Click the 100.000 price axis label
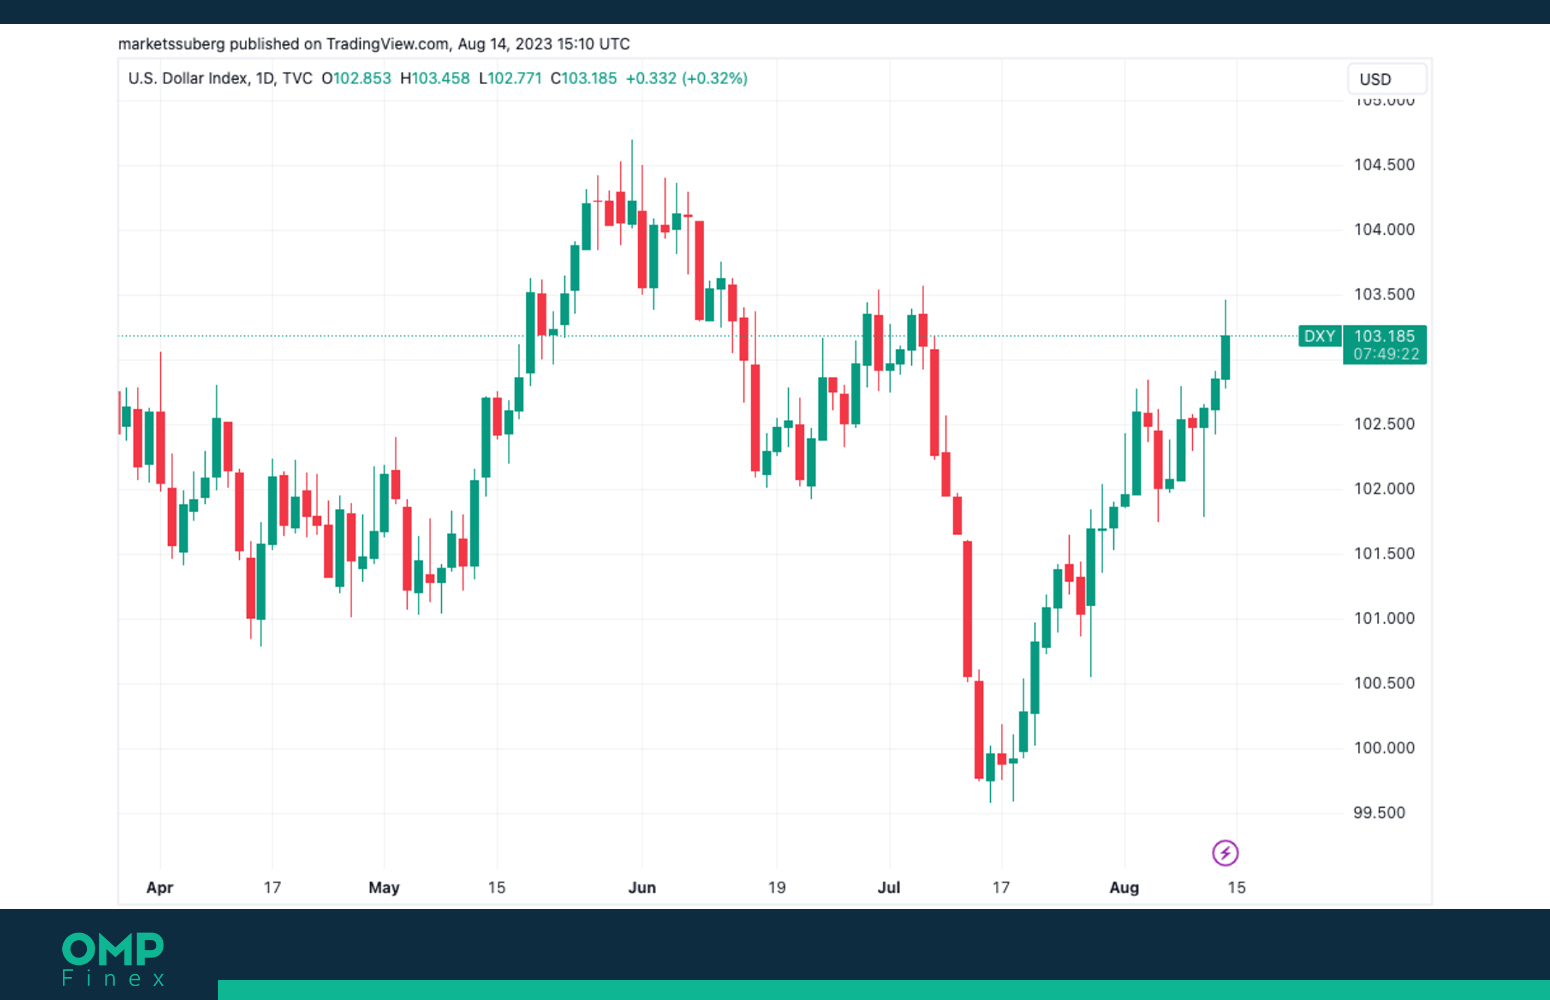The image size is (1550, 1000). [1384, 748]
